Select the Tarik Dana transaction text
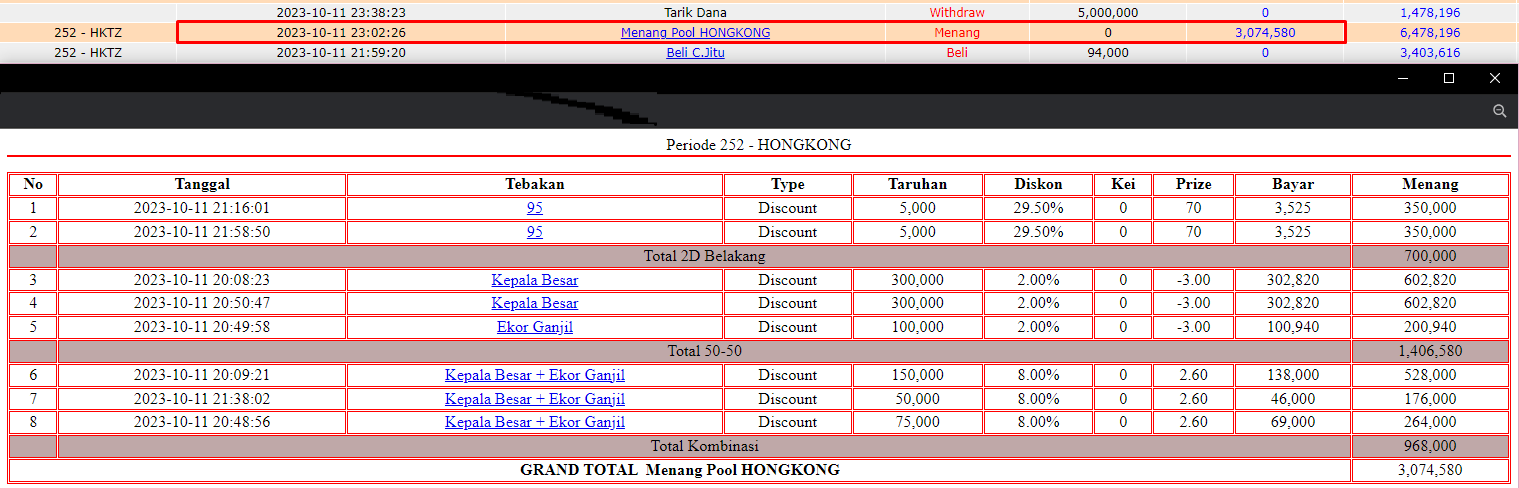This screenshot has height=488, width=1519. 695,13
